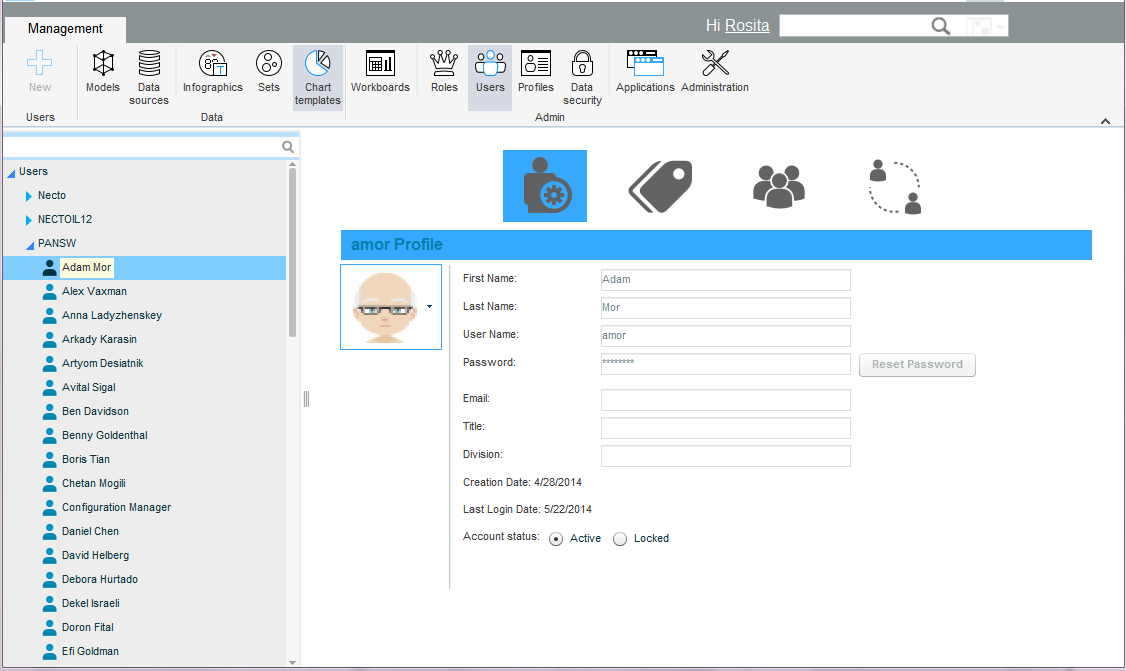1126x671 pixels.
Task: Click the user list vertical scrollbar
Action: pyautogui.click(x=292, y=250)
